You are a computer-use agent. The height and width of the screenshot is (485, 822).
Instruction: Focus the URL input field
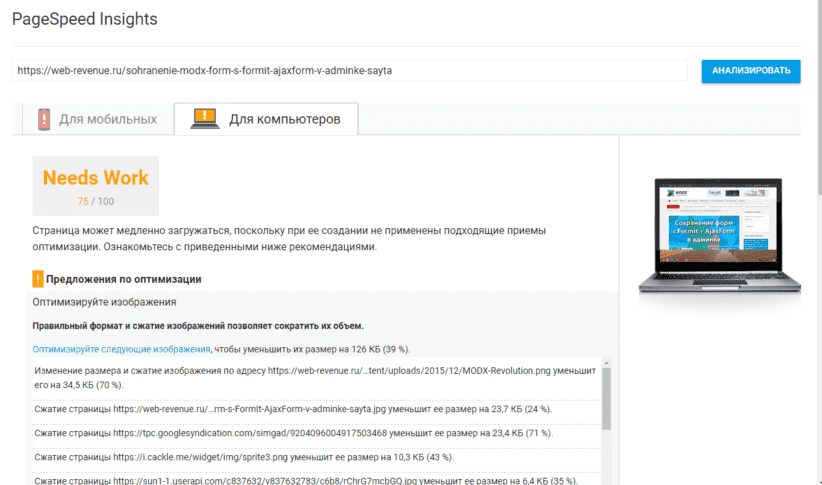[350, 71]
